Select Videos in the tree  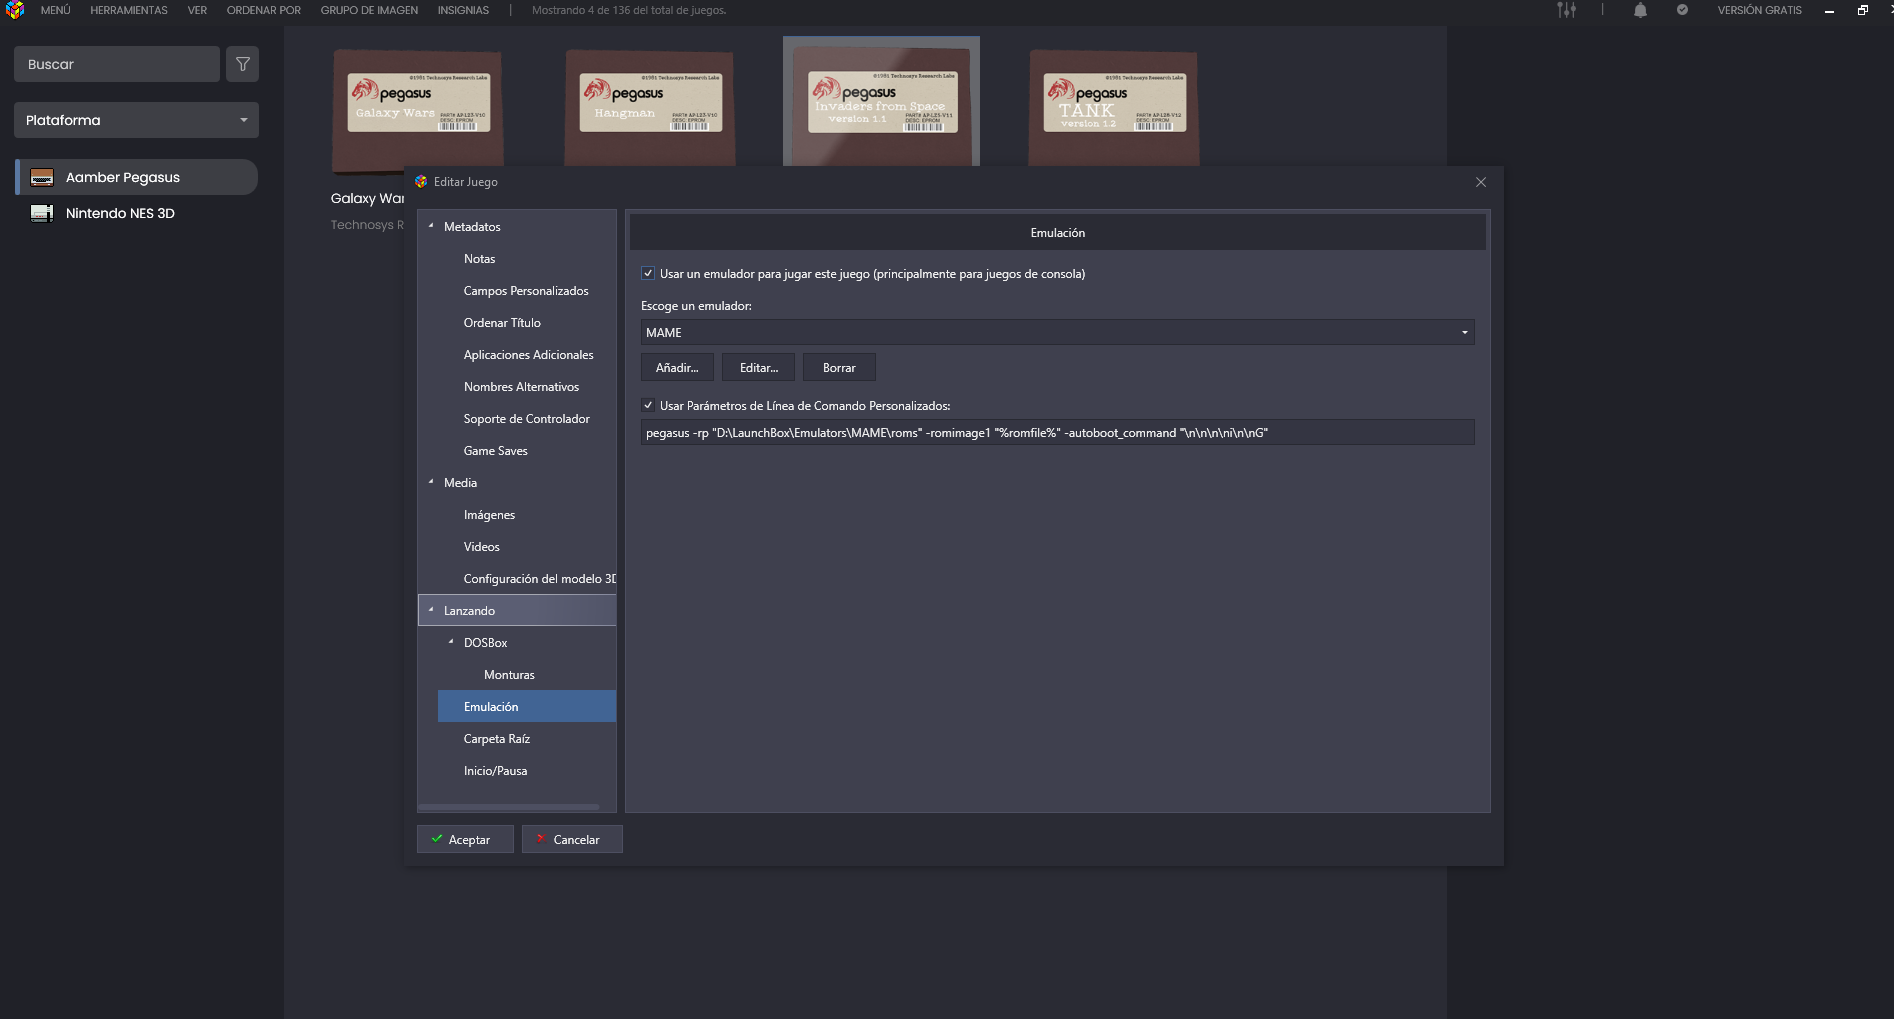[x=481, y=546]
